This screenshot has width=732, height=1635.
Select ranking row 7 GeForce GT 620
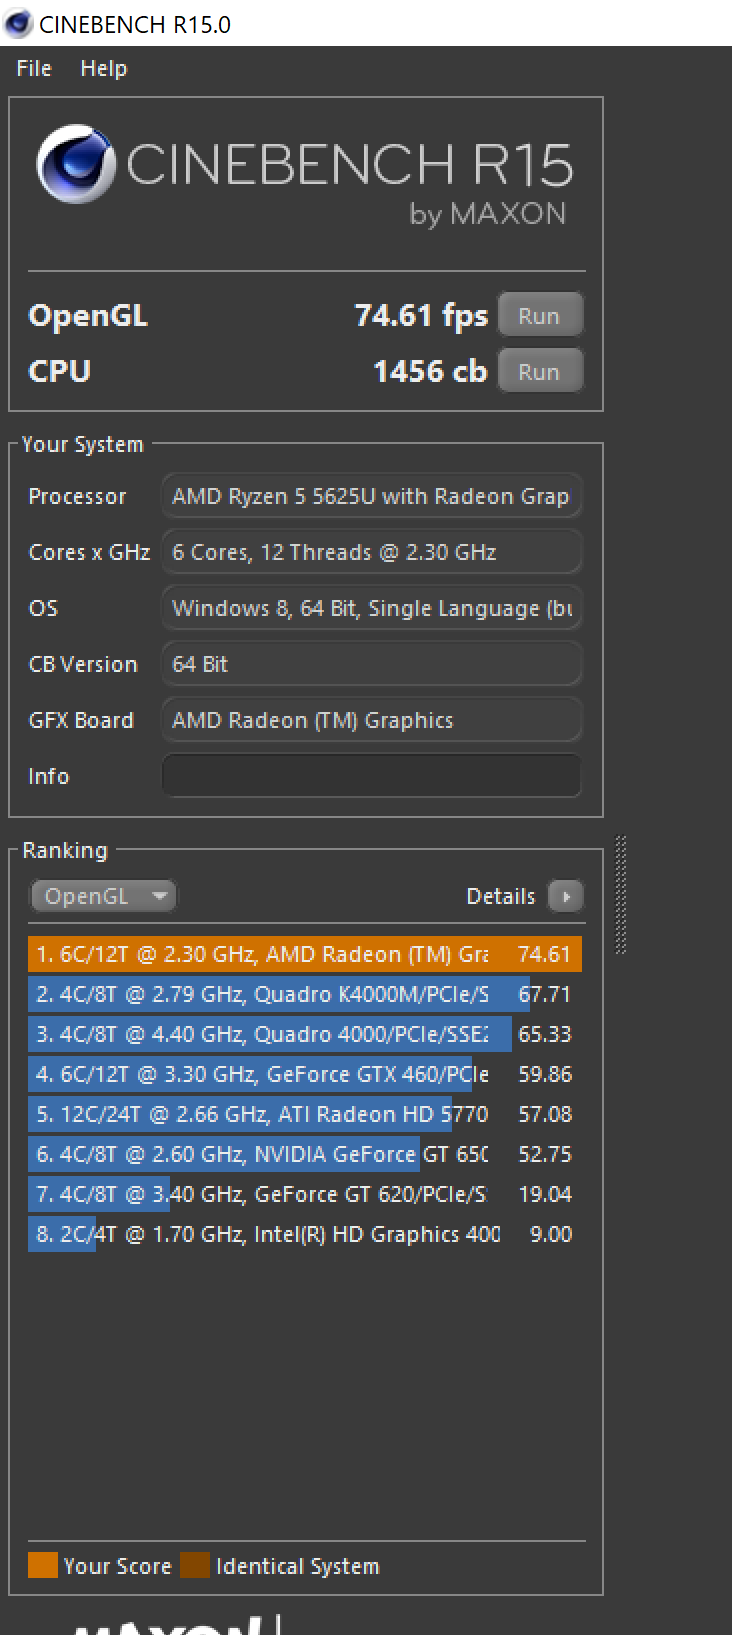[x=305, y=1194]
